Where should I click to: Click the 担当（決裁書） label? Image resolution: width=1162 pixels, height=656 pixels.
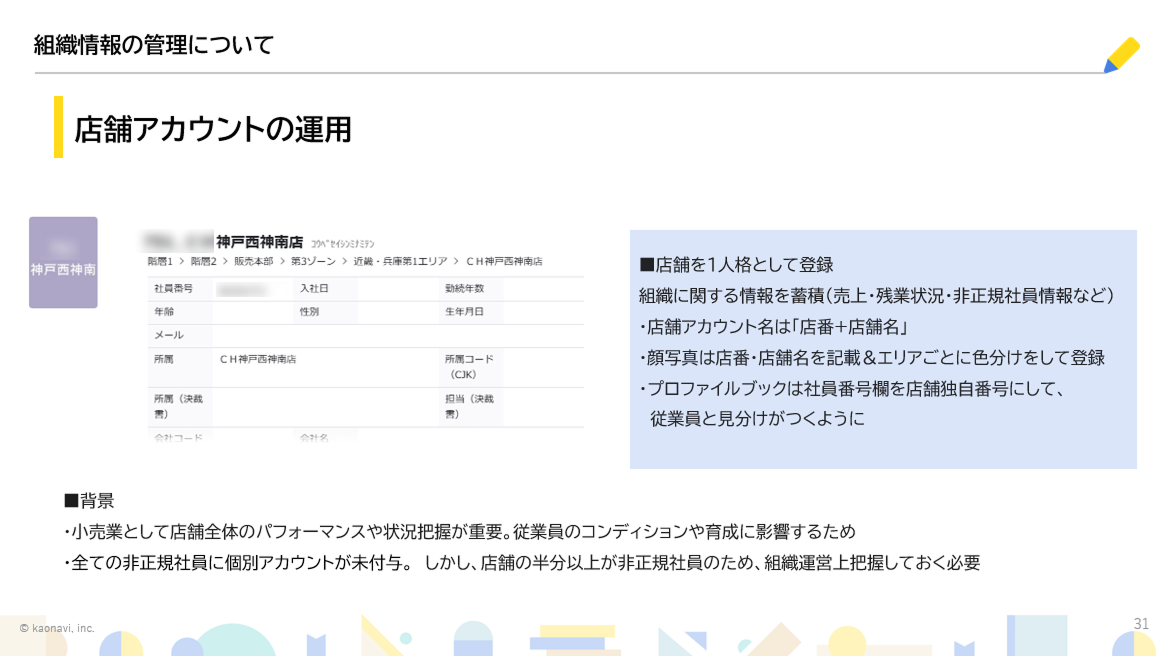tap(469, 406)
